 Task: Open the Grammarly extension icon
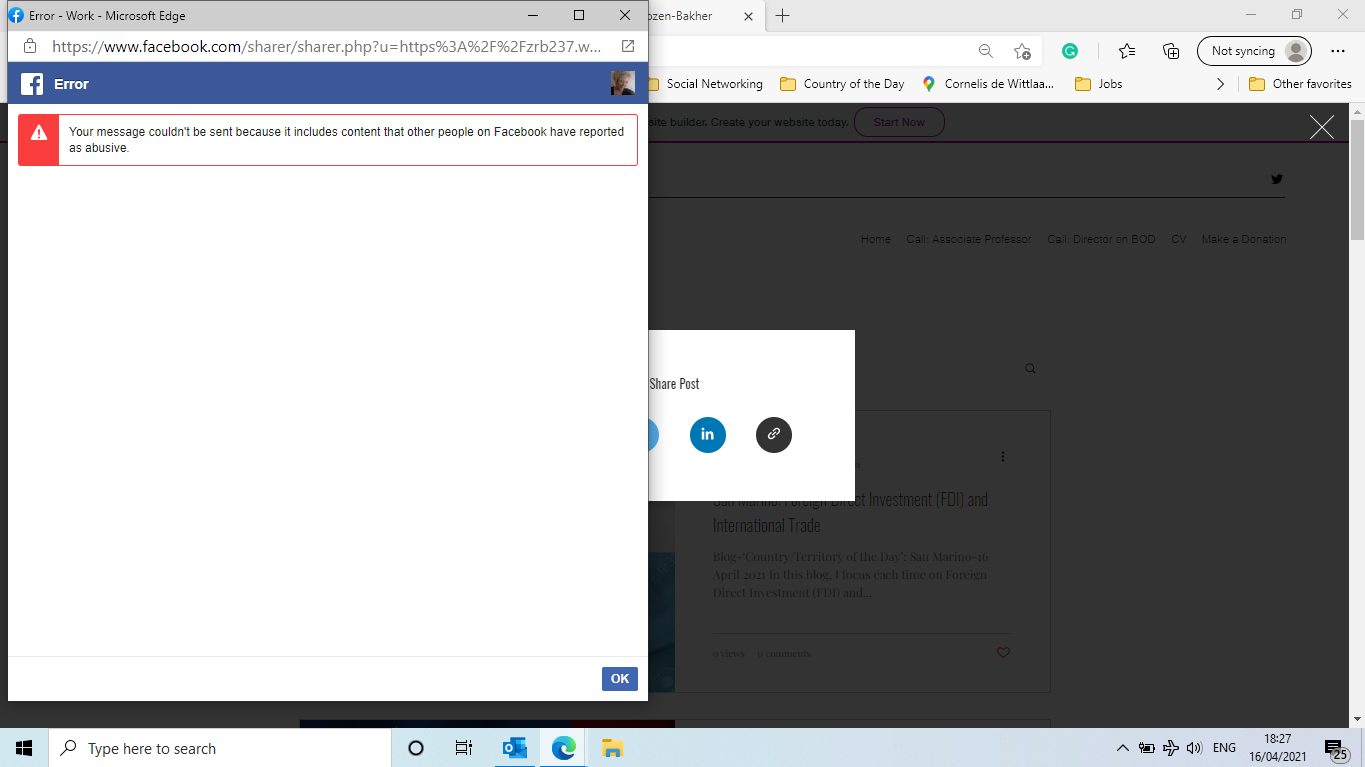[1070, 51]
